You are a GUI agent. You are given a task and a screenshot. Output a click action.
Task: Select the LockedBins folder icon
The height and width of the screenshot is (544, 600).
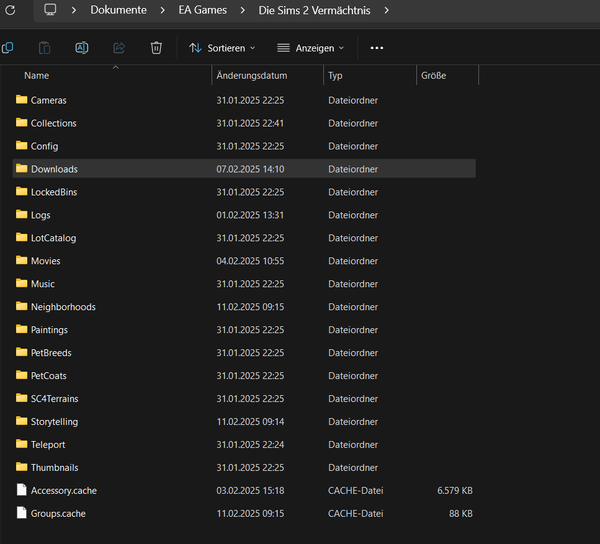point(21,192)
